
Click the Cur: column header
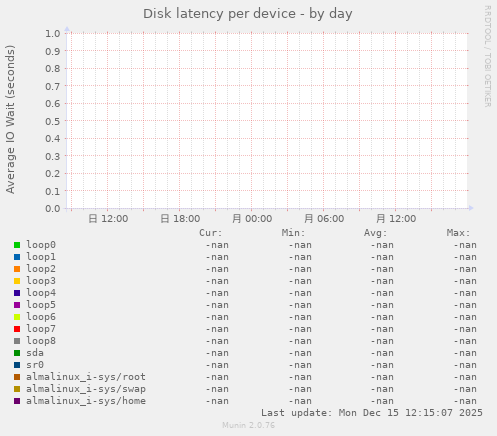click(211, 233)
